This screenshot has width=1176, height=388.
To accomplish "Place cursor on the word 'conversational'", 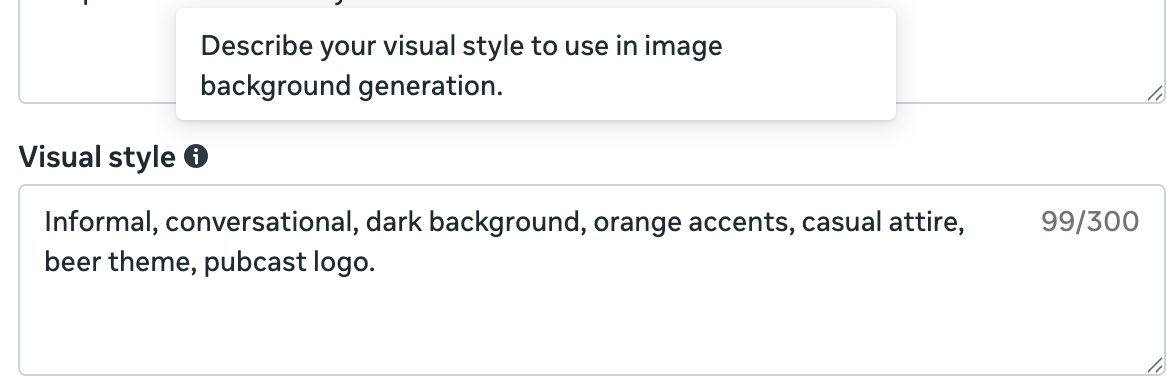I will pos(258,222).
